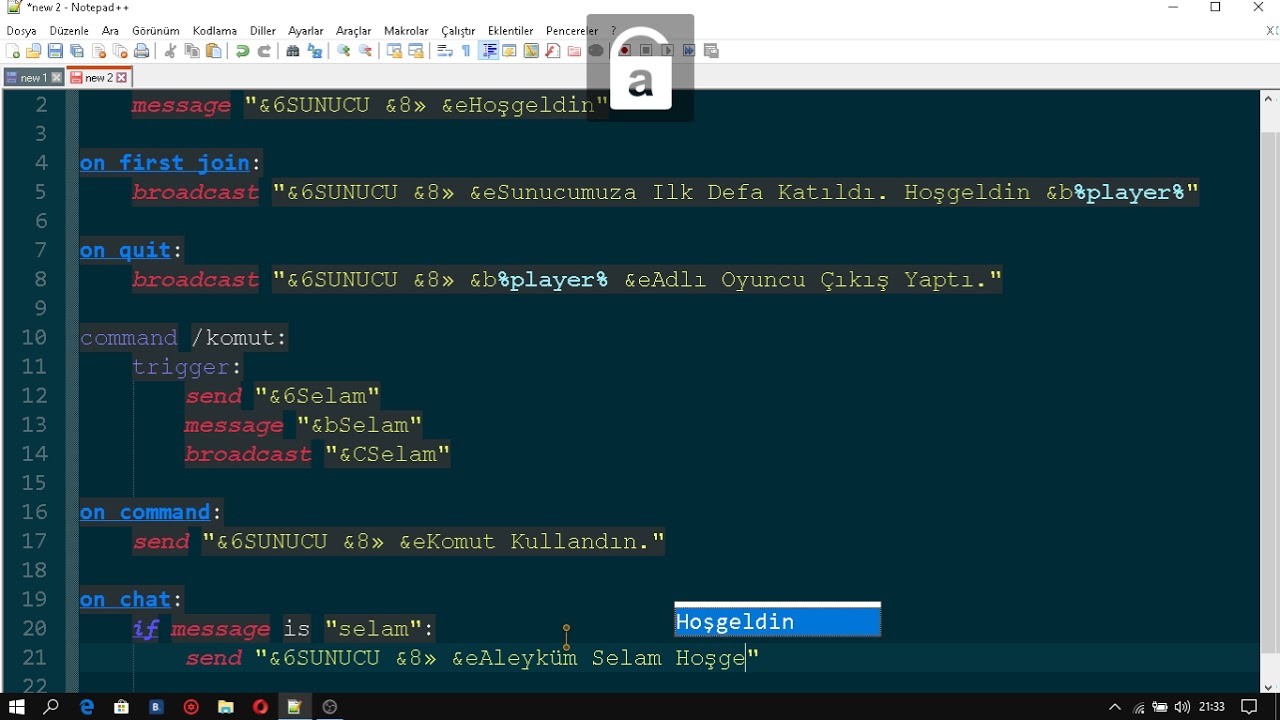Save the current document via toolbar
The image size is (1280, 720).
click(55, 51)
